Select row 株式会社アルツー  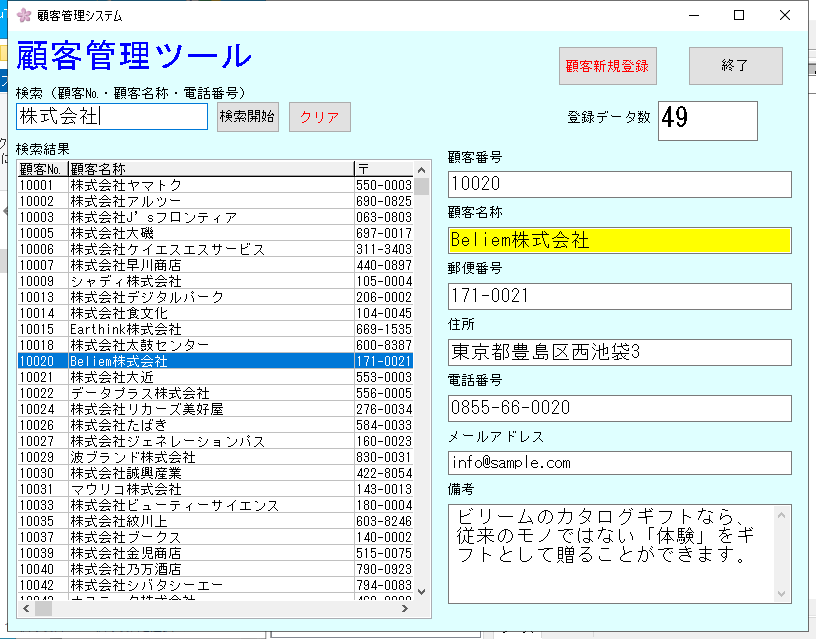(215, 201)
